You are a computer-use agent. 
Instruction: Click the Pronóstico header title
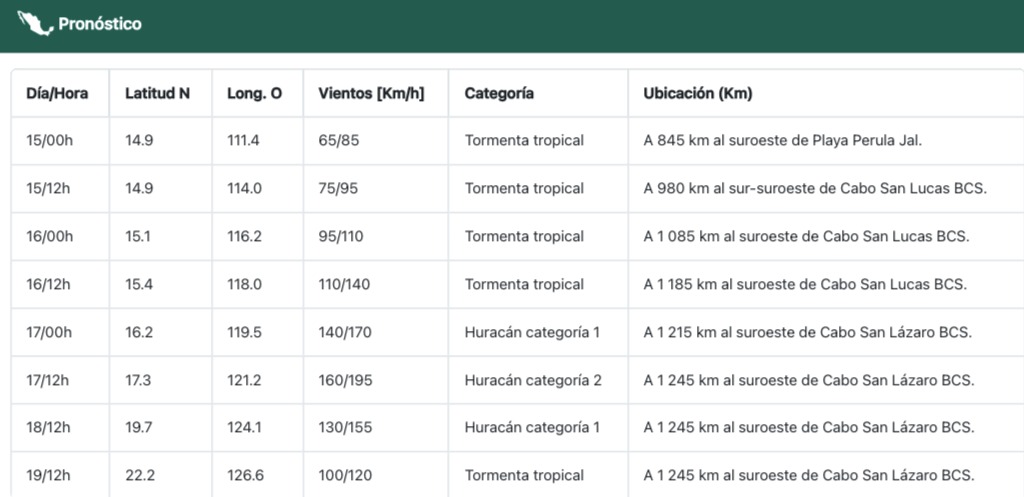coord(100,24)
